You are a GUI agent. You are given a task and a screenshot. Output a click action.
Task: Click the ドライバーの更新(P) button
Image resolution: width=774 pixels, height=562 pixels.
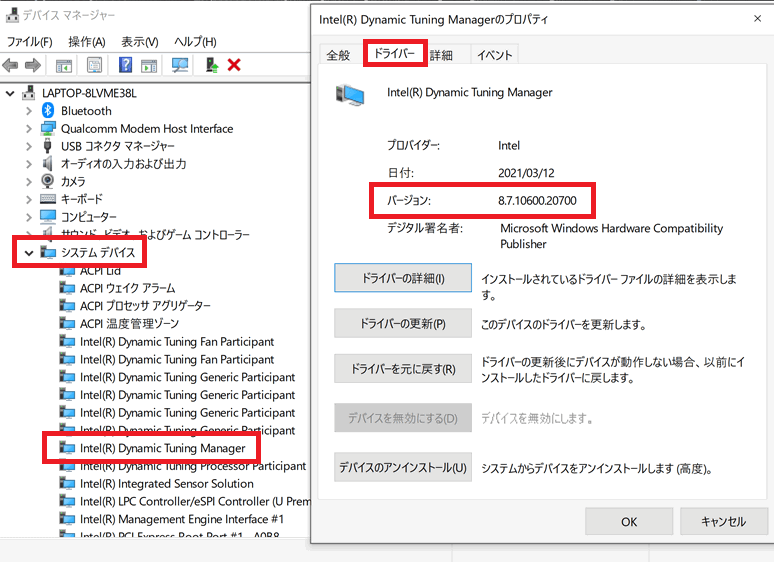(x=402, y=324)
